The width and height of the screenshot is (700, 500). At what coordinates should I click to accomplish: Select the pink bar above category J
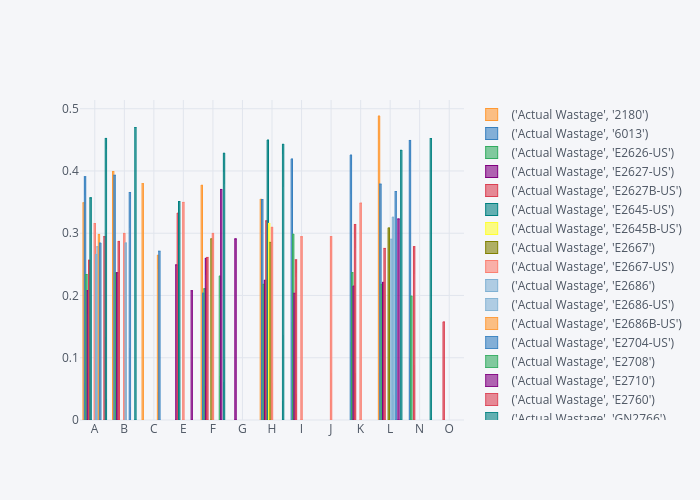331,328
